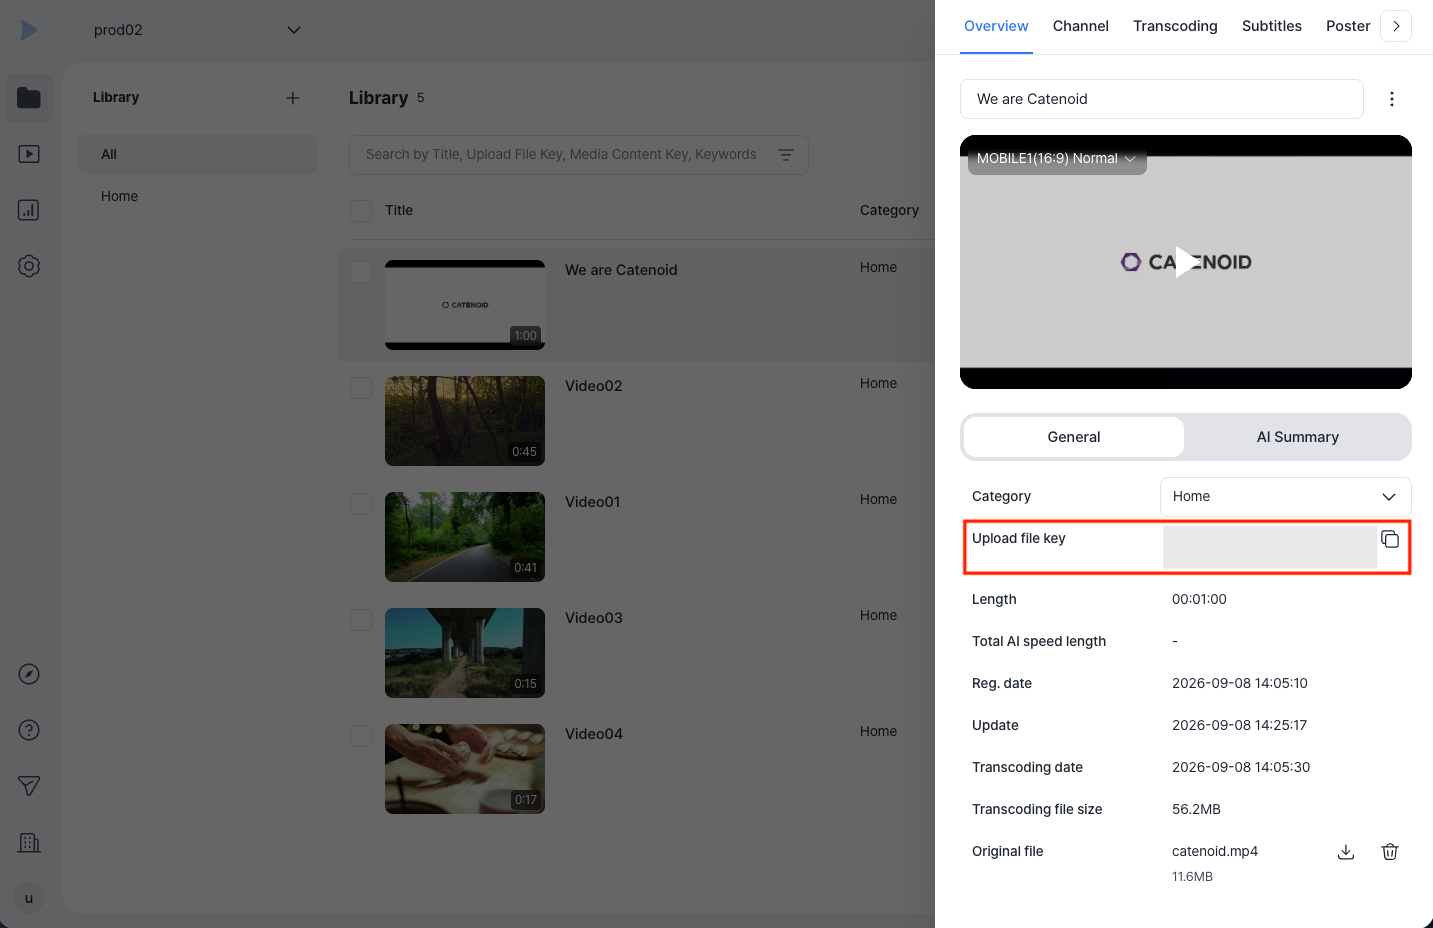Open the AI Summary section
The image size is (1433, 928).
point(1298,437)
